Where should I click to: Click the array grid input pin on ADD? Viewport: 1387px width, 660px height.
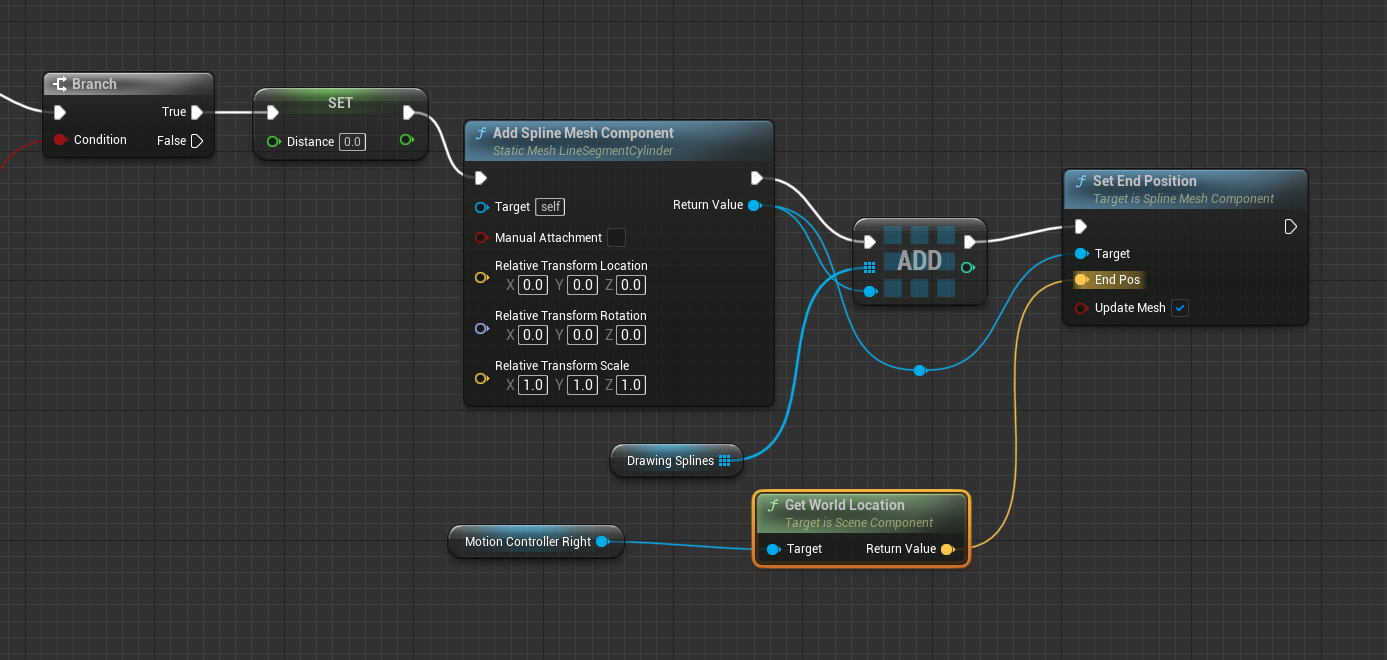point(869,268)
